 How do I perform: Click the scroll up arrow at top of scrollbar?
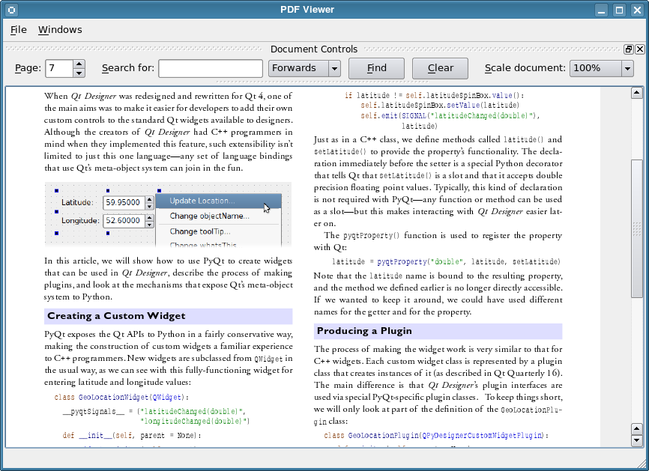[637, 93]
